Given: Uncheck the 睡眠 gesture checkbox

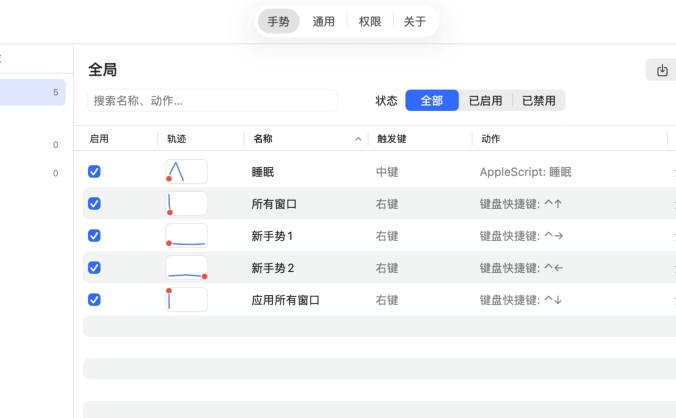Looking at the screenshot, I should point(94,172).
